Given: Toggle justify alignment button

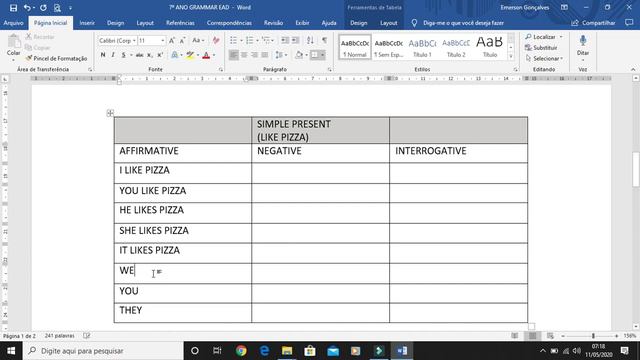Looking at the screenshot, I should 265,55.
